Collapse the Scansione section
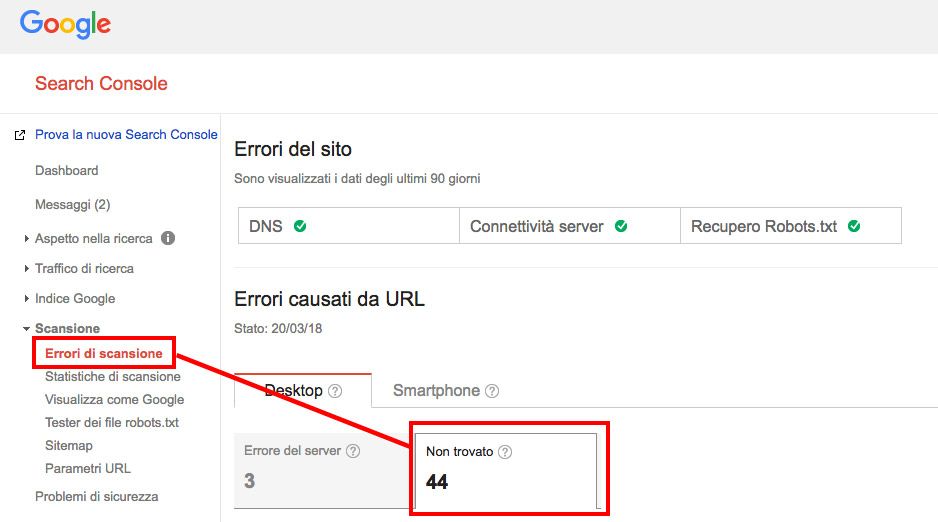The width and height of the screenshot is (938, 522). click(26, 328)
